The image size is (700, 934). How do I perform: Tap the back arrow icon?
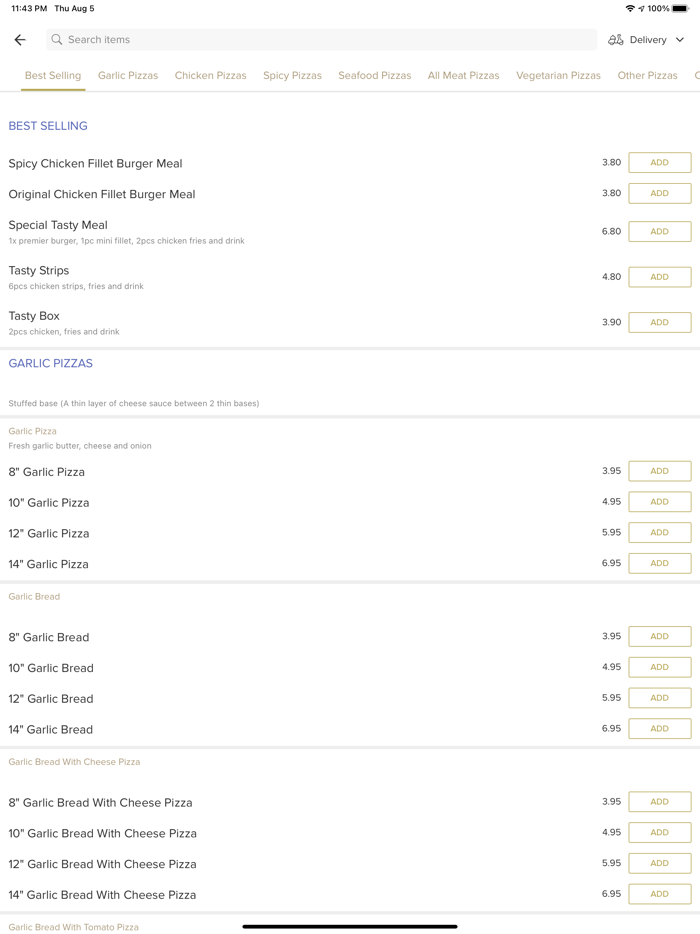tap(20, 40)
